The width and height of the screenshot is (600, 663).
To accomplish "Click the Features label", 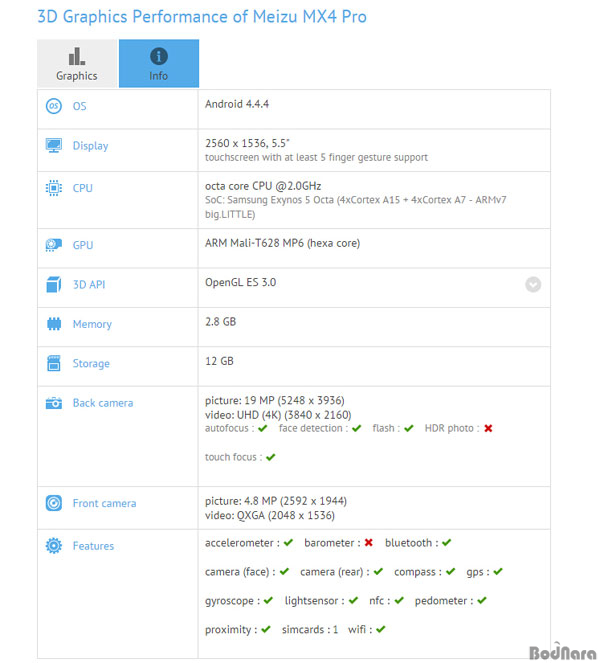I will [93, 546].
